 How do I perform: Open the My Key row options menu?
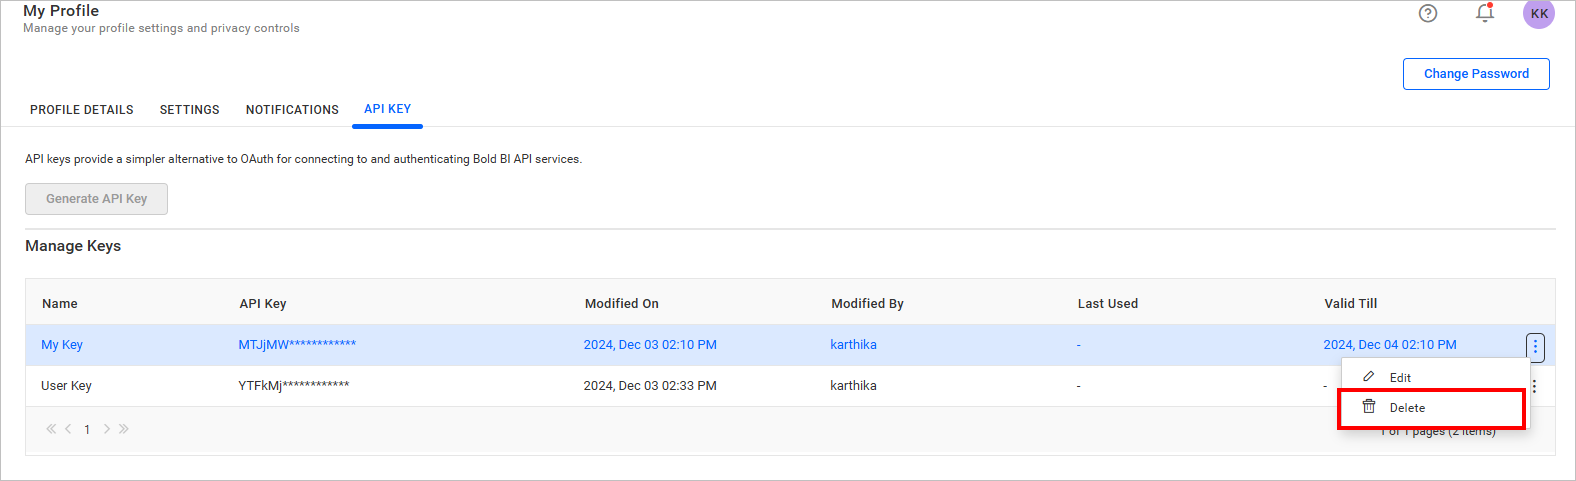click(x=1535, y=346)
